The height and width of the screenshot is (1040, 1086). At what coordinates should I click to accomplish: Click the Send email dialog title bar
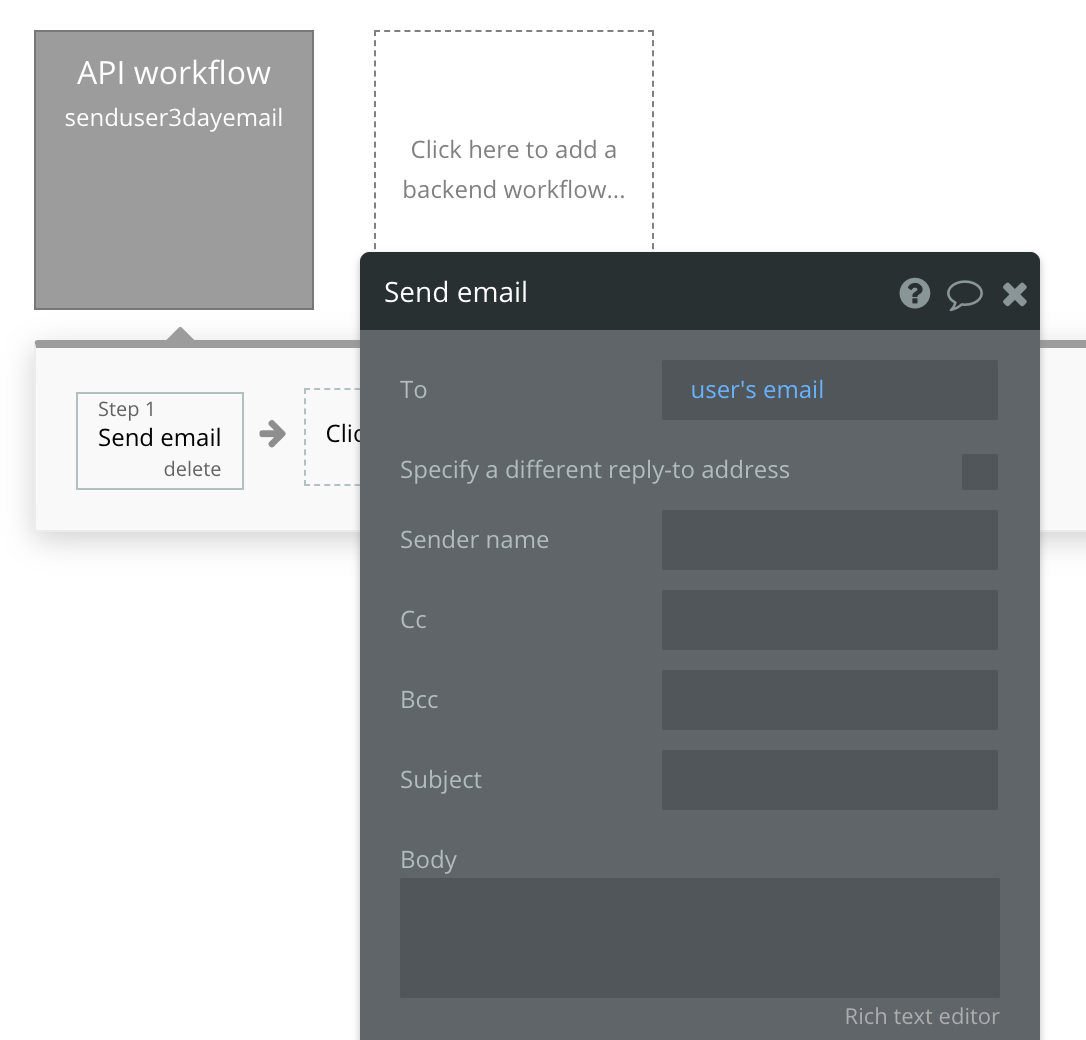(600, 292)
